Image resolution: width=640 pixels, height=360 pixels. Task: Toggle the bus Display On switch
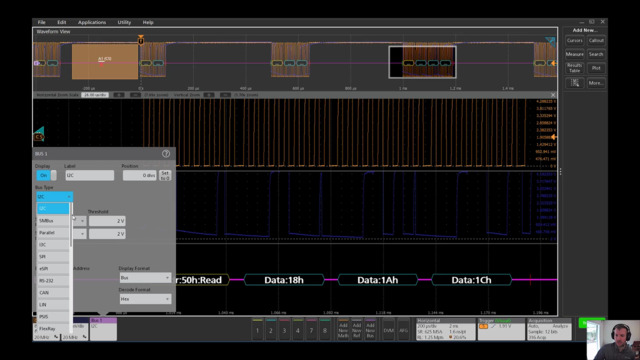(46, 175)
